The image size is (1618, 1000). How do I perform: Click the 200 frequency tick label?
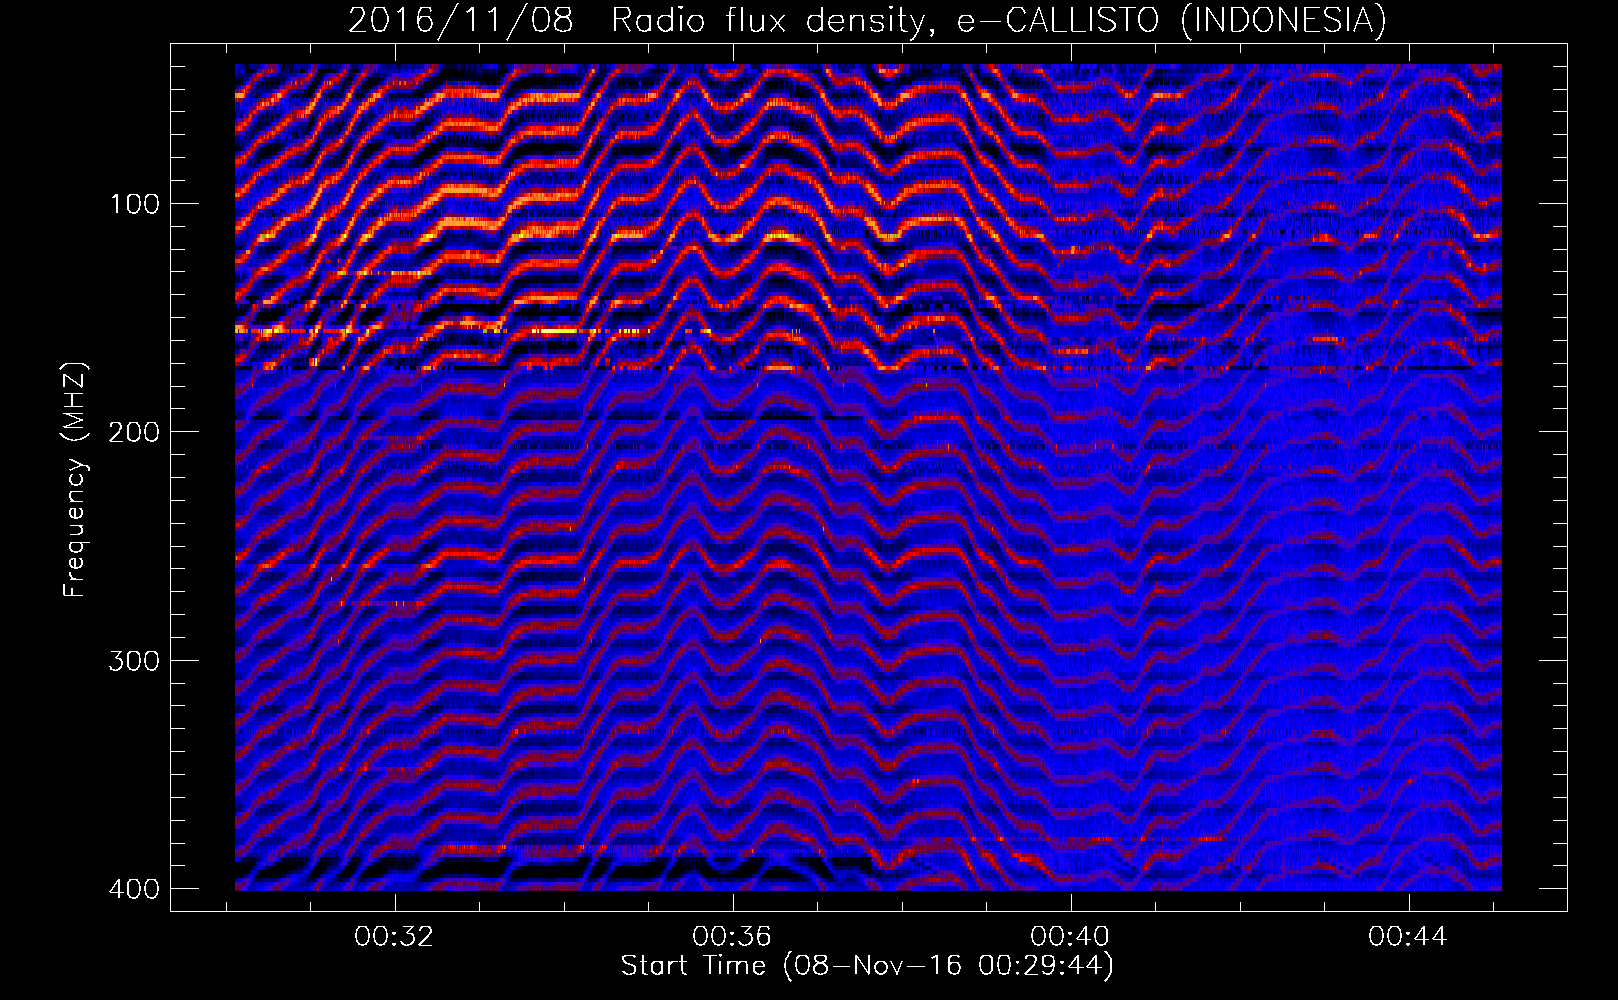(x=134, y=432)
